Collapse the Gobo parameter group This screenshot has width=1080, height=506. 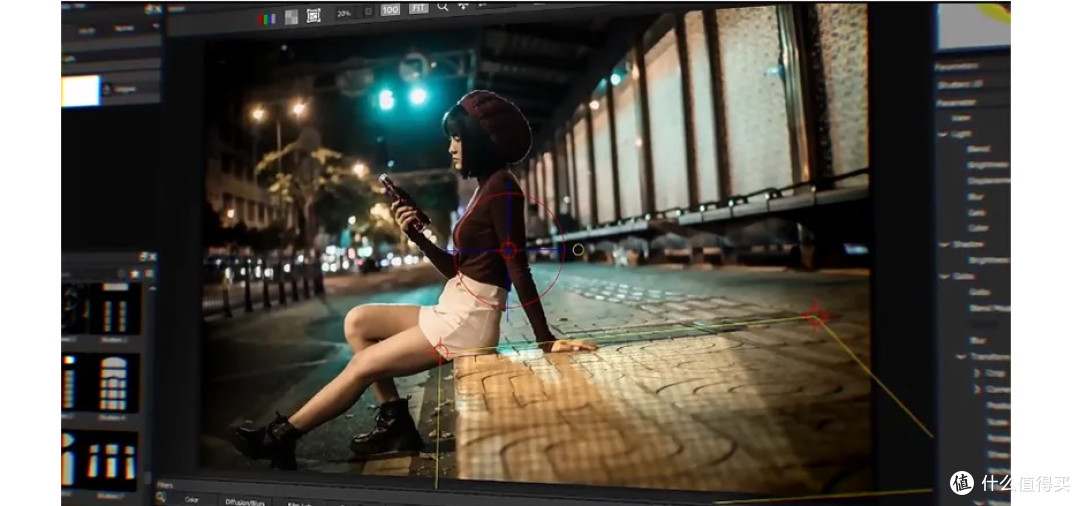942,276
